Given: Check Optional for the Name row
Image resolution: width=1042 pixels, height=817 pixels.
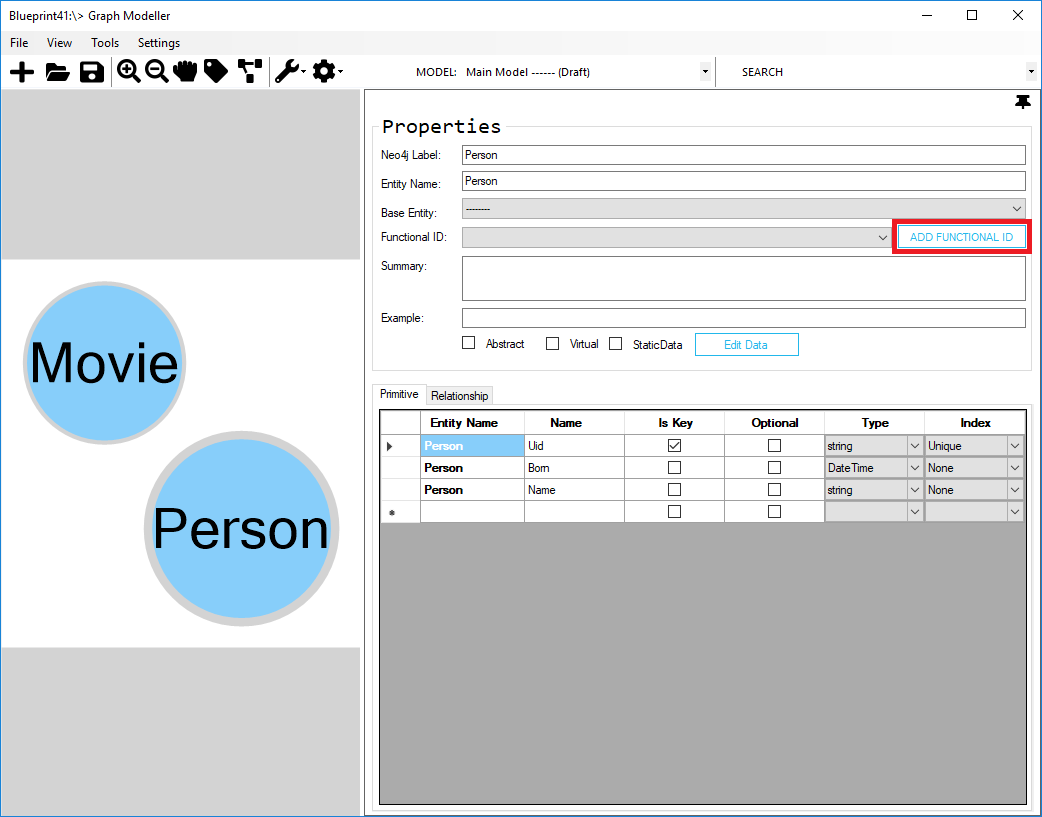Looking at the screenshot, I should click(774, 489).
